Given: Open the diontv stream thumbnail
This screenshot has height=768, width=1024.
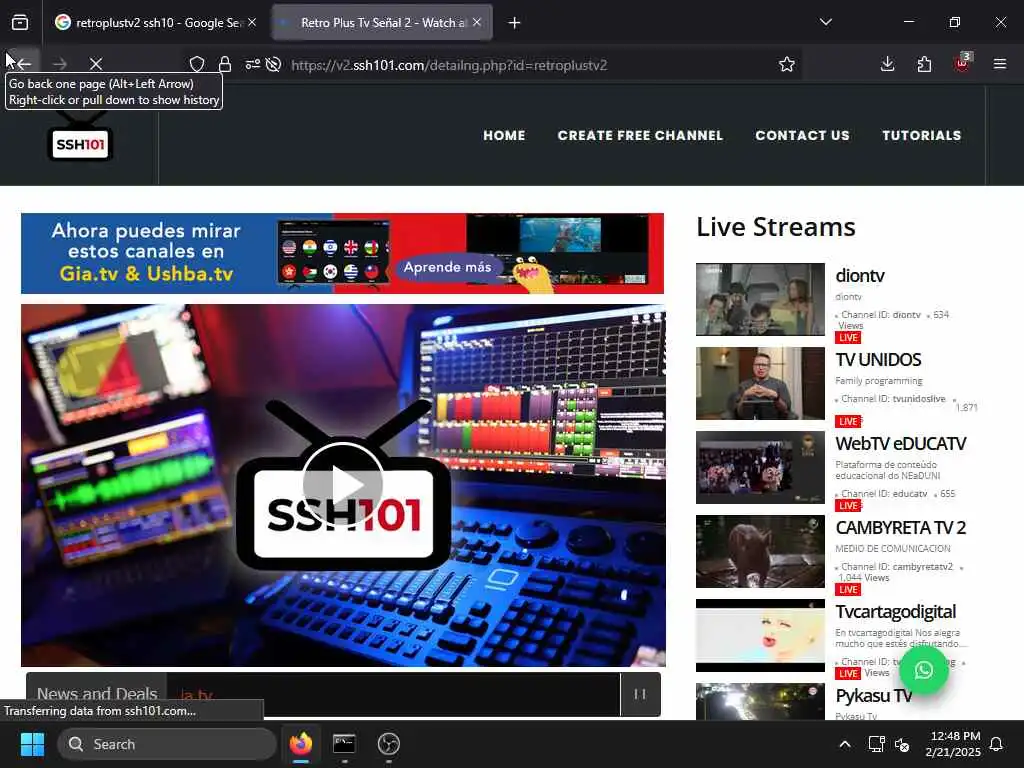Looking at the screenshot, I should click(x=760, y=299).
